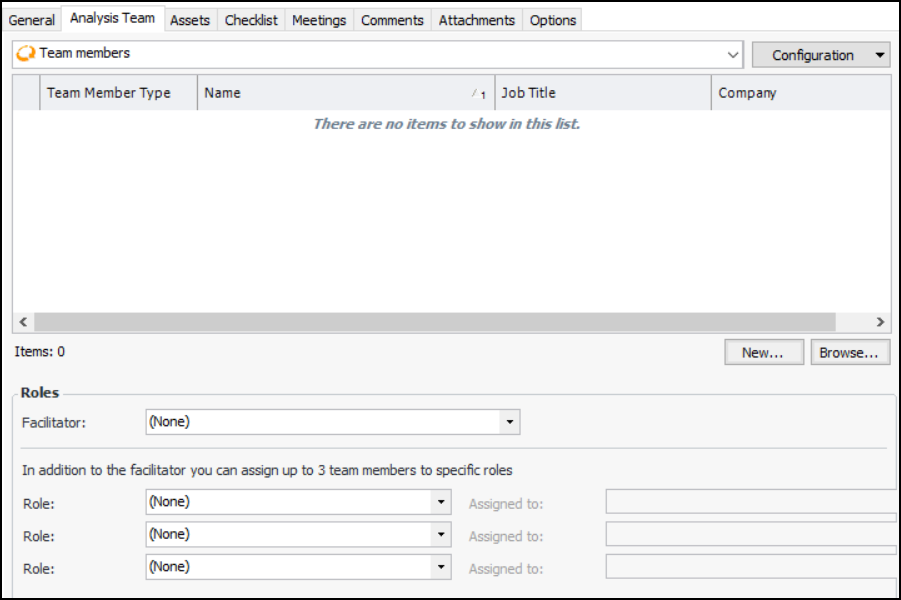Click the second Assigned to field
Image resolution: width=901 pixels, height=600 pixels.
click(x=753, y=534)
